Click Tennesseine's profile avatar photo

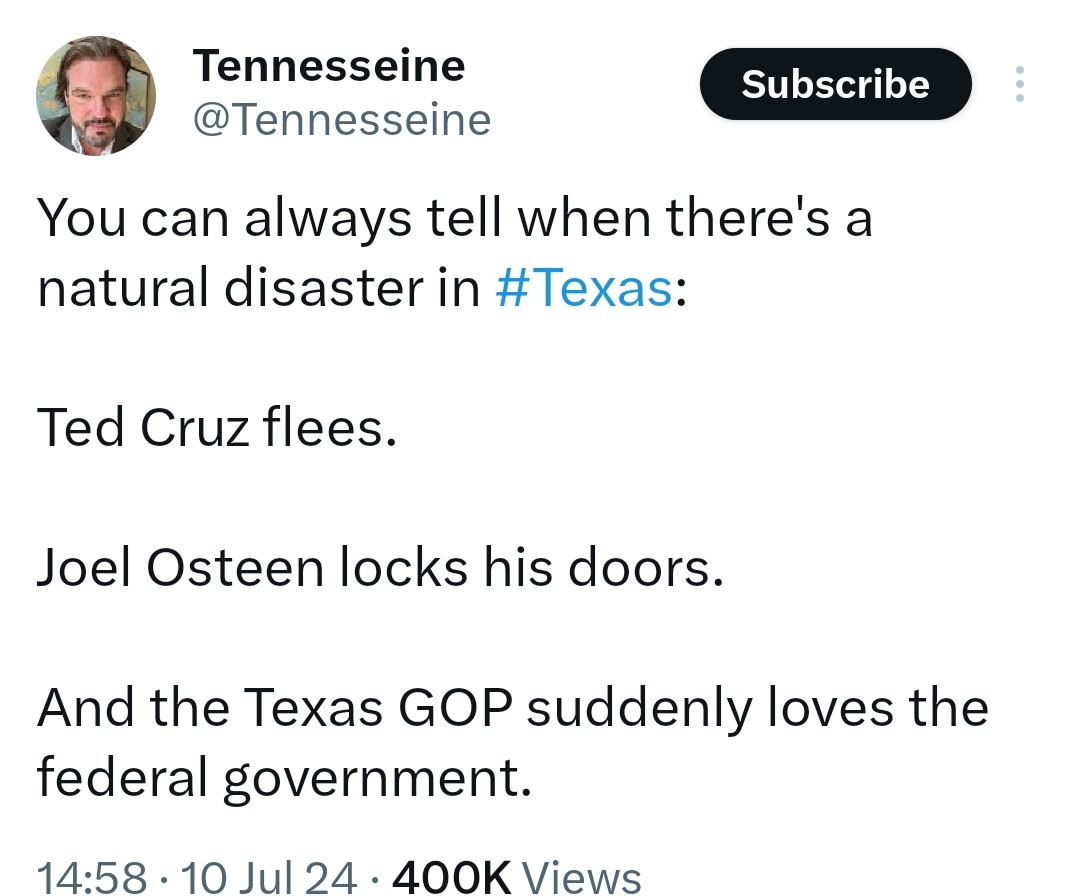96,96
